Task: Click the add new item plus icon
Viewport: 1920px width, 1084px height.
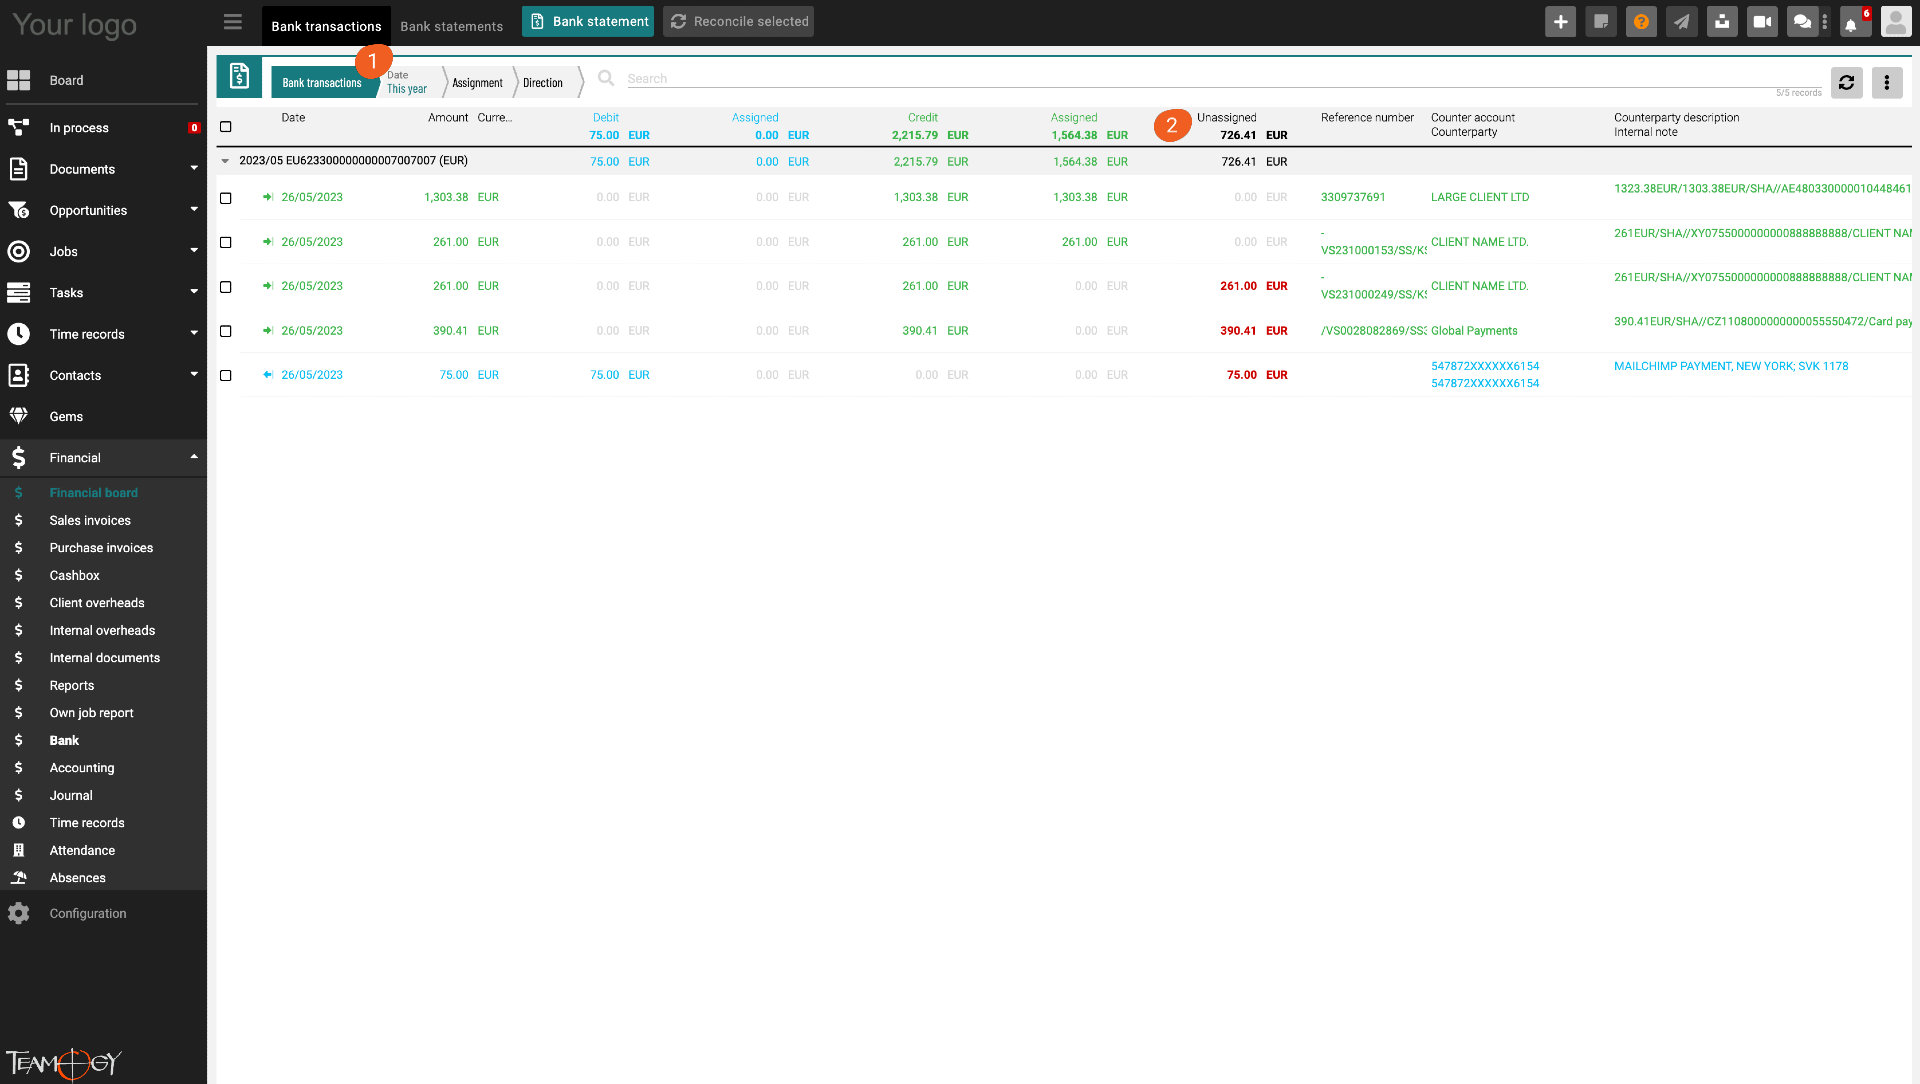Action: 1563,21
